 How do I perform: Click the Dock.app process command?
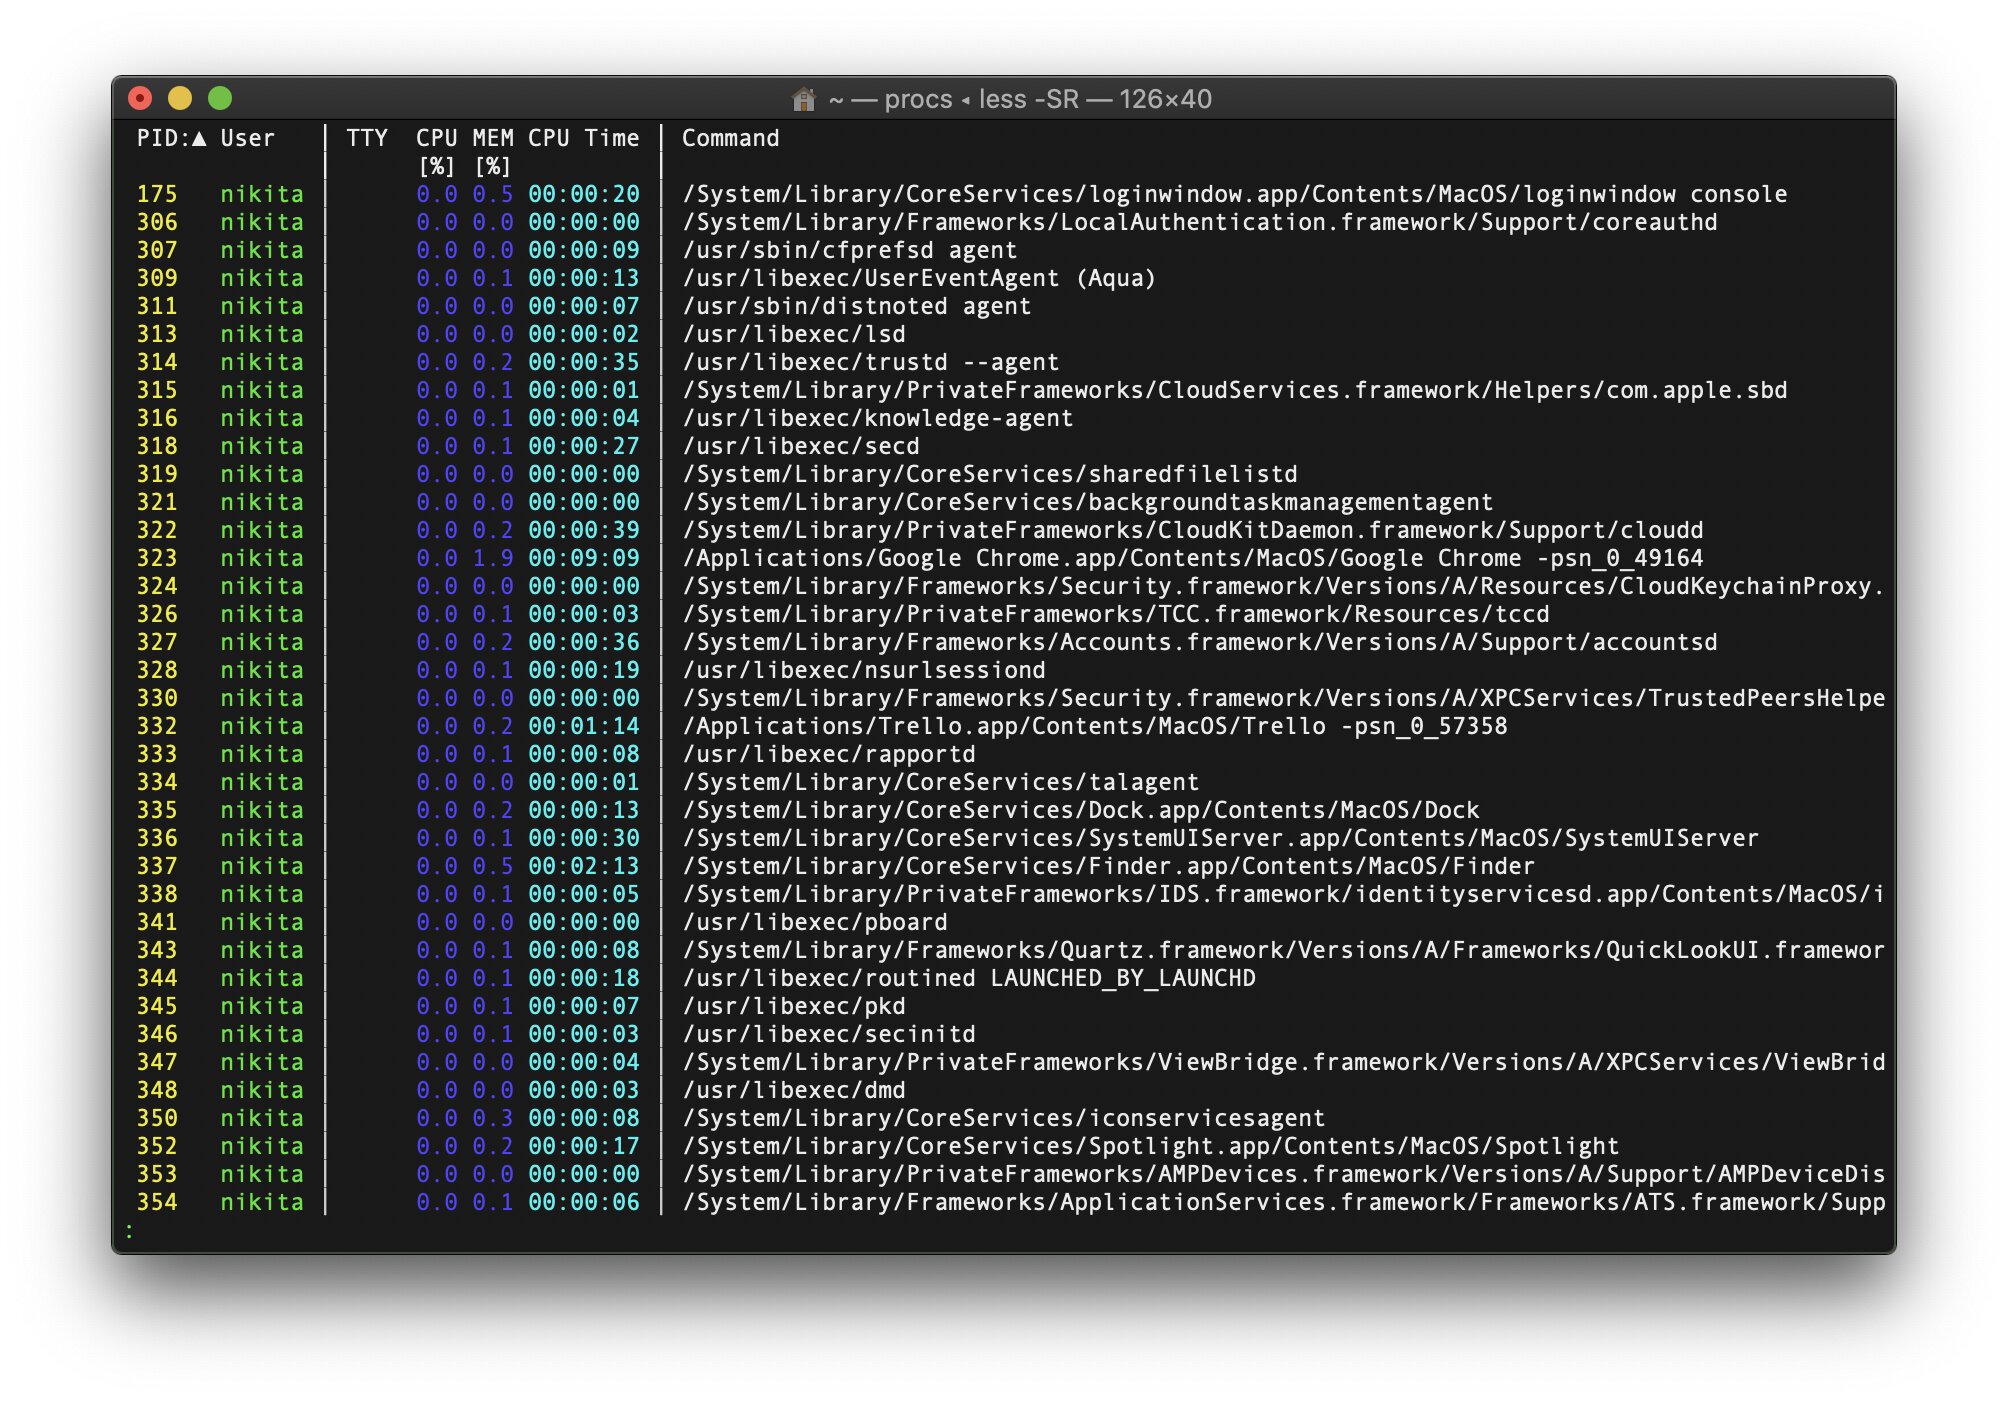(x=1080, y=810)
